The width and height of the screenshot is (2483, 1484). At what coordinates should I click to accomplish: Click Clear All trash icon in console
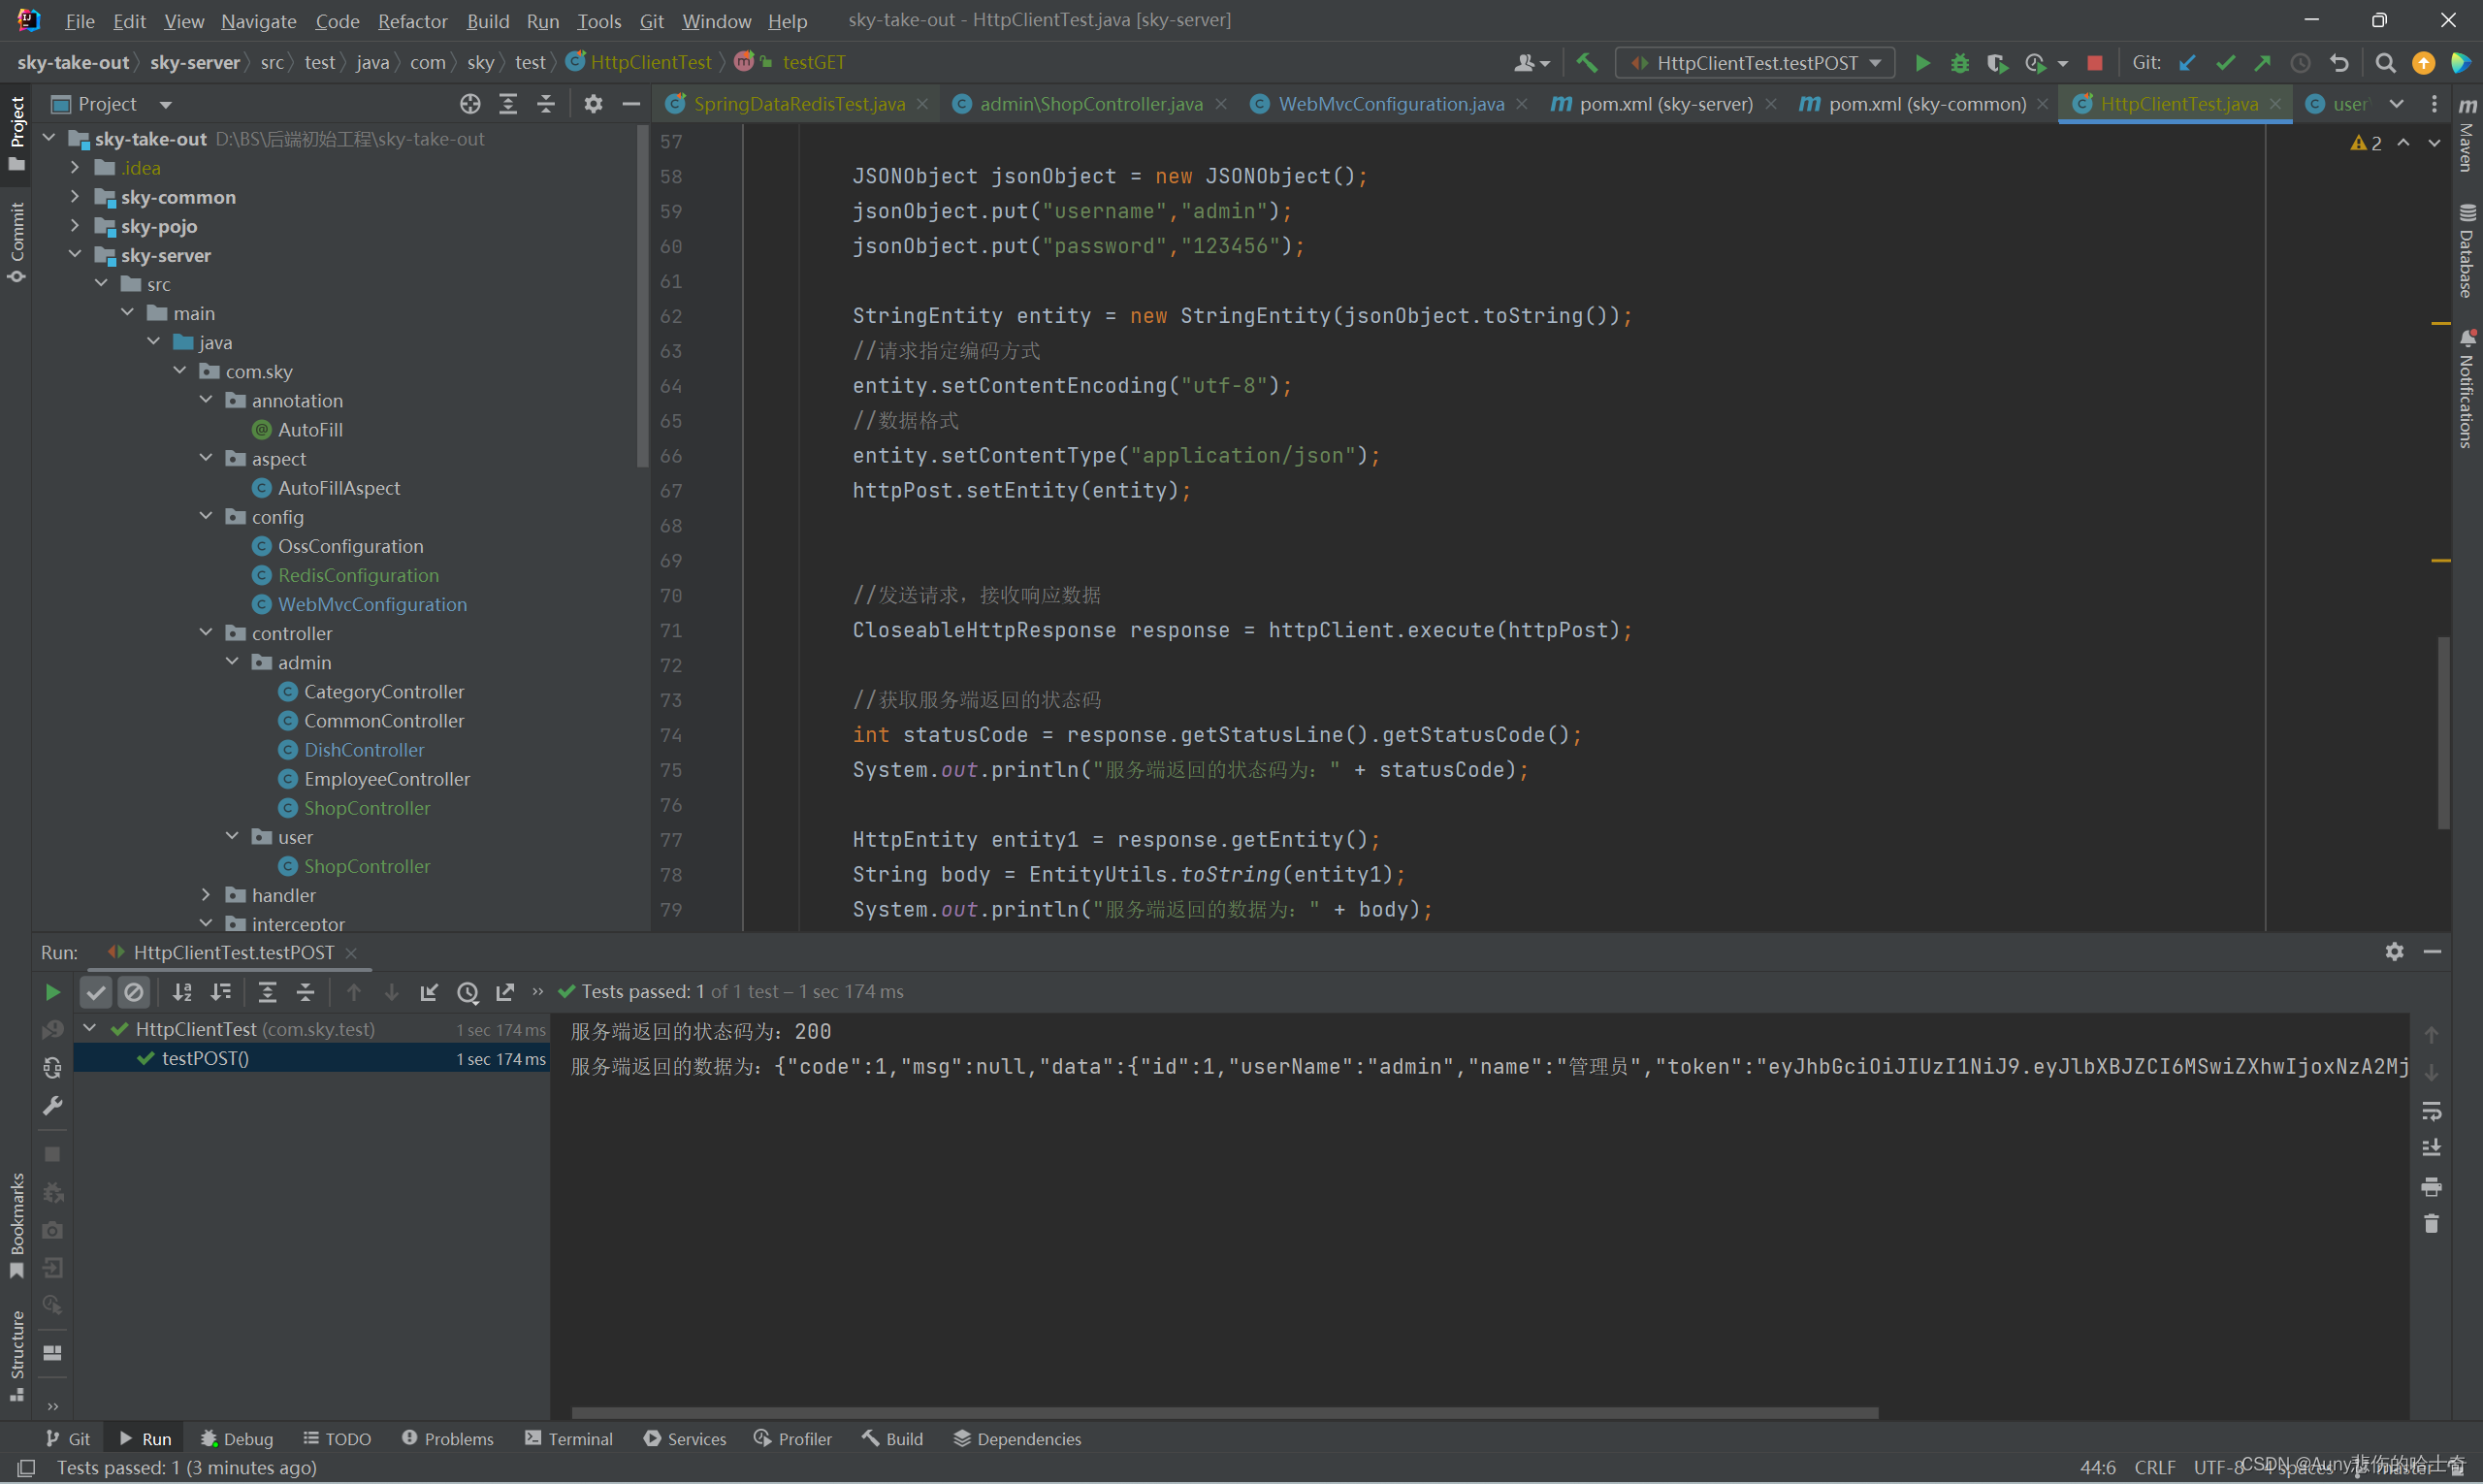click(x=2431, y=1224)
